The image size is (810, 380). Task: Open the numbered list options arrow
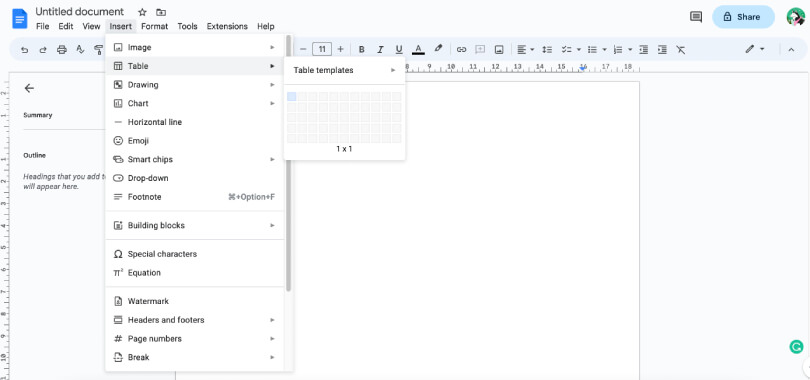[x=630, y=50]
